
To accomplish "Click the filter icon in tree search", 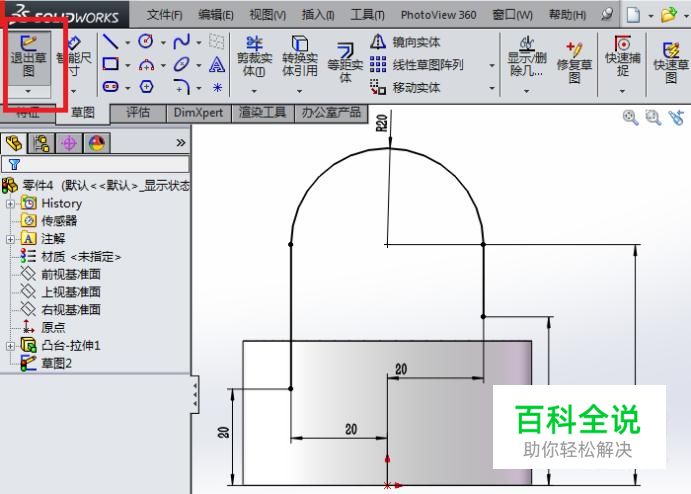I will click(14, 164).
